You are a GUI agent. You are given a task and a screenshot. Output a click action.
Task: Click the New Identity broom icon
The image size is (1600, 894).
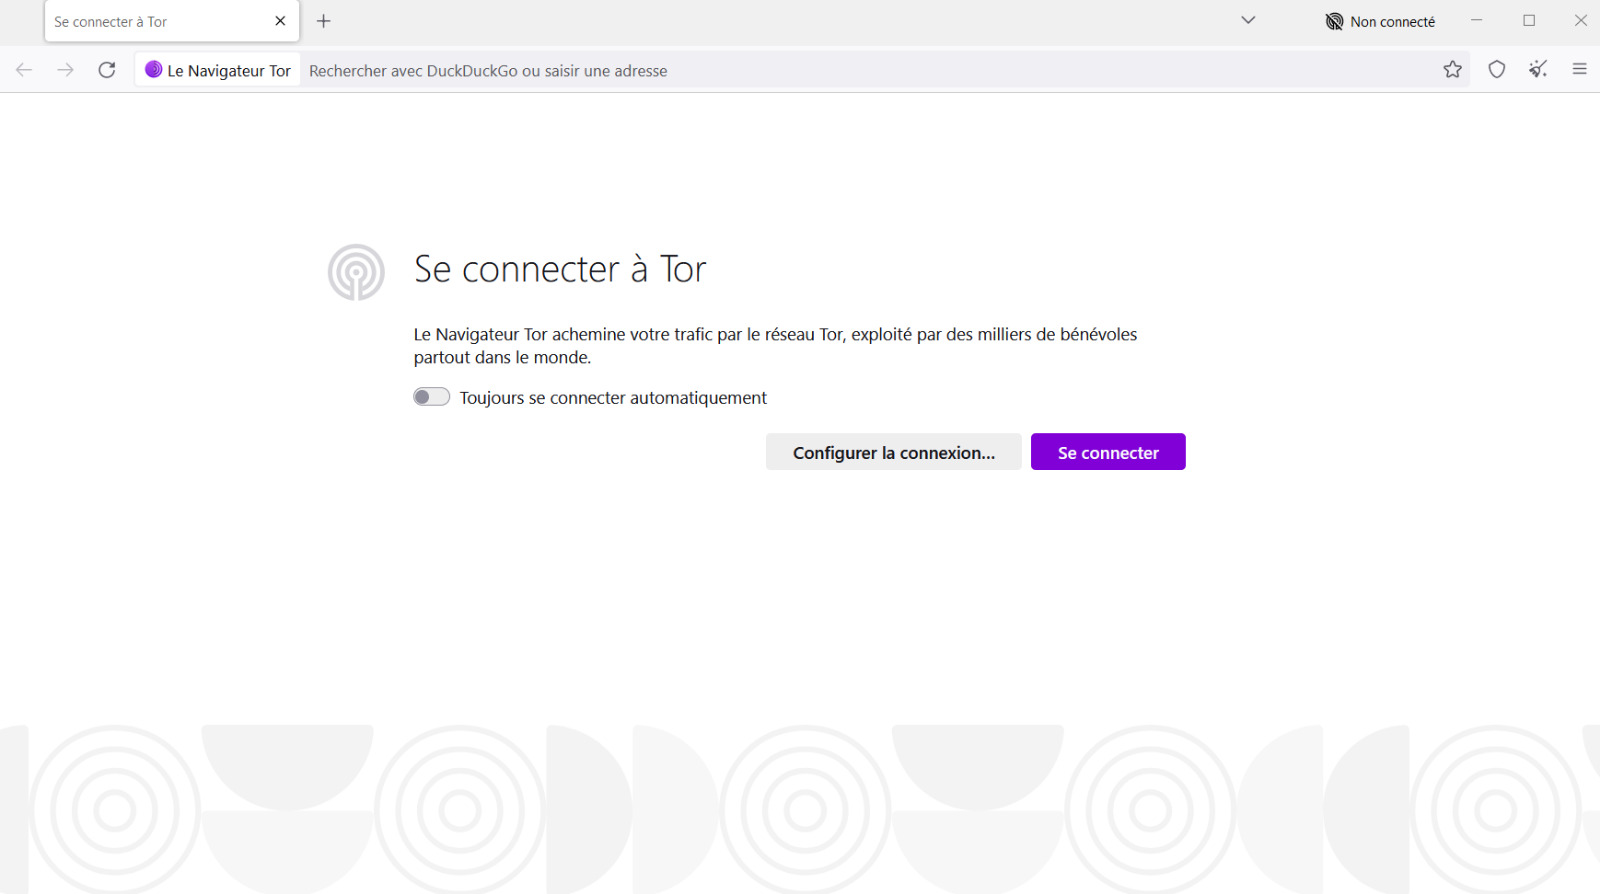(1538, 69)
